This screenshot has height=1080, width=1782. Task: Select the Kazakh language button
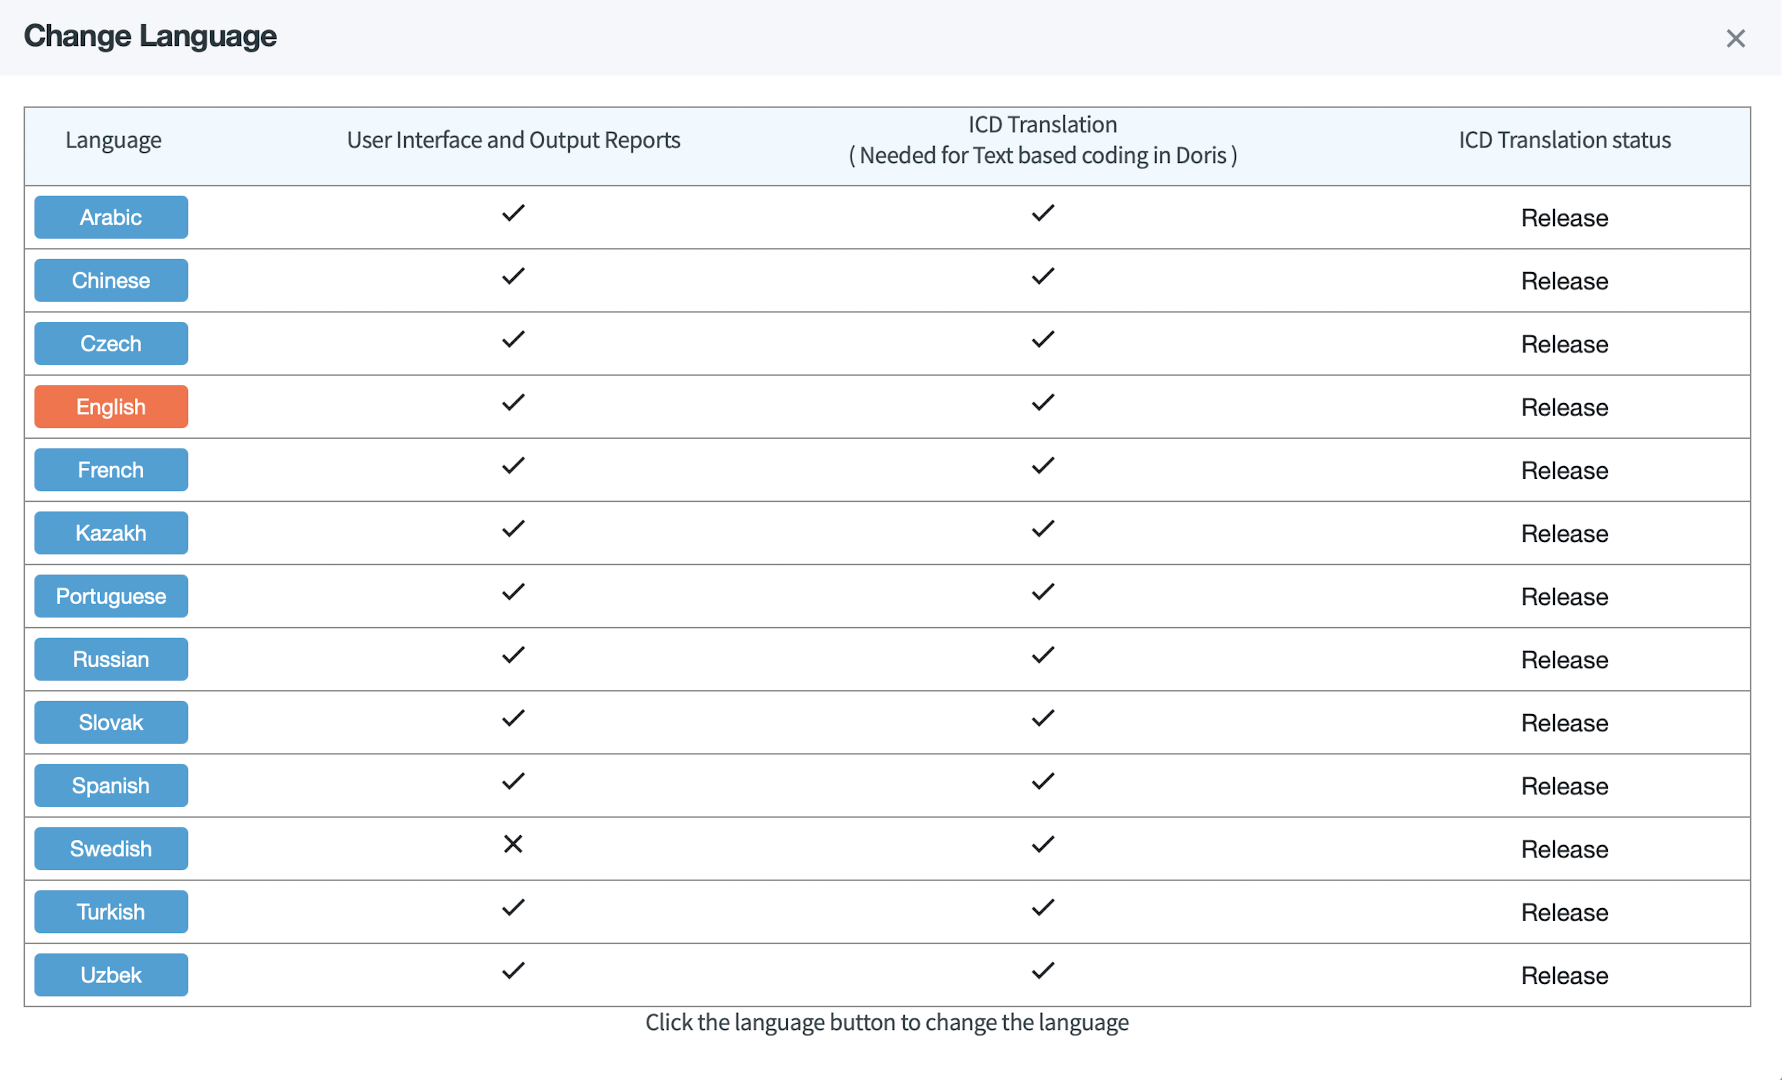(111, 533)
